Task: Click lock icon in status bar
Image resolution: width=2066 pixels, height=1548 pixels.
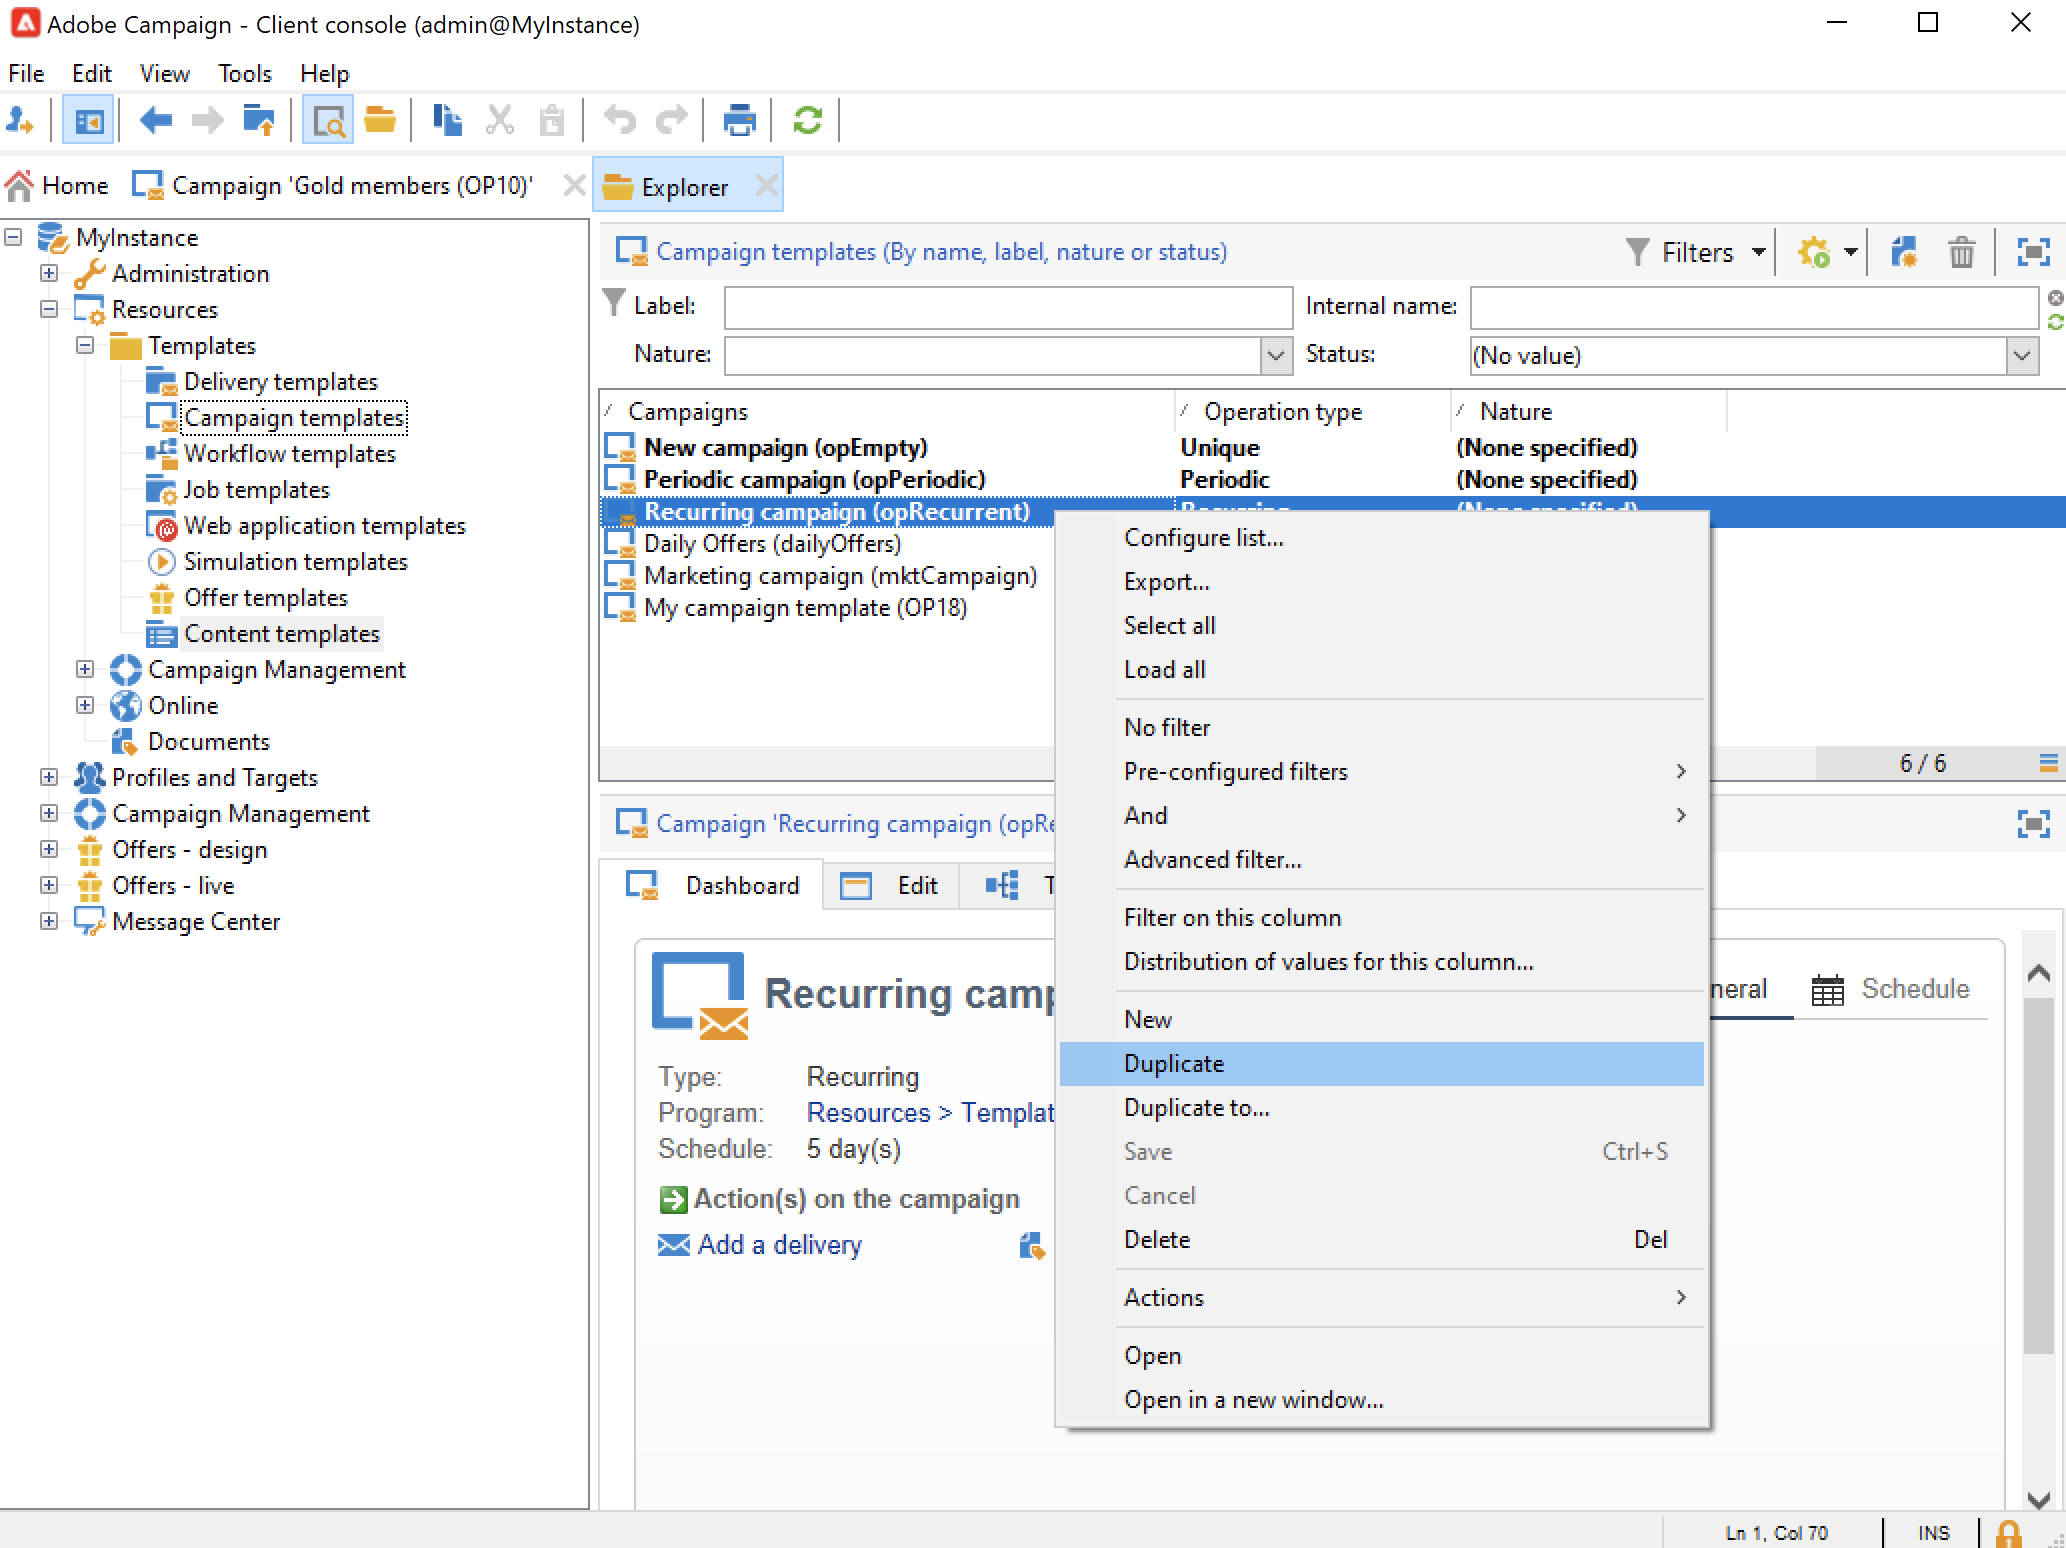Action: click(2008, 1532)
